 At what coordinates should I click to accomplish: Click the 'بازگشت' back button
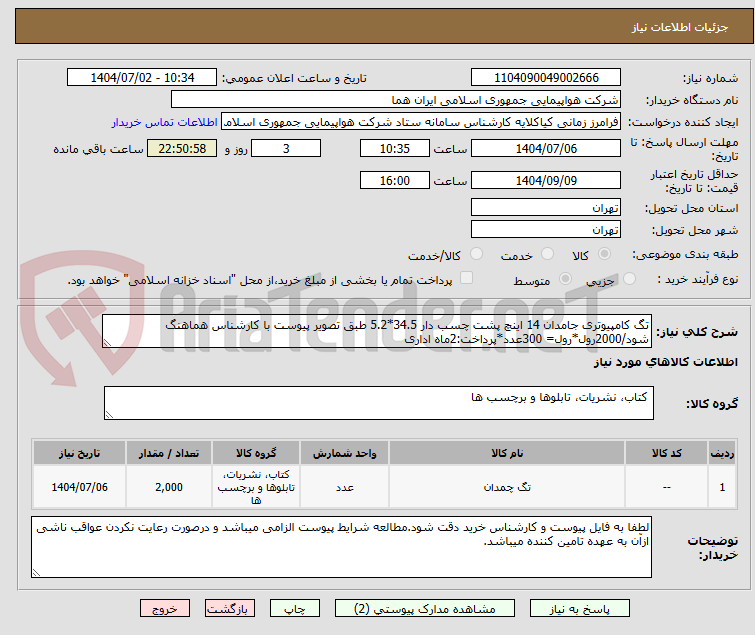(x=228, y=608)
